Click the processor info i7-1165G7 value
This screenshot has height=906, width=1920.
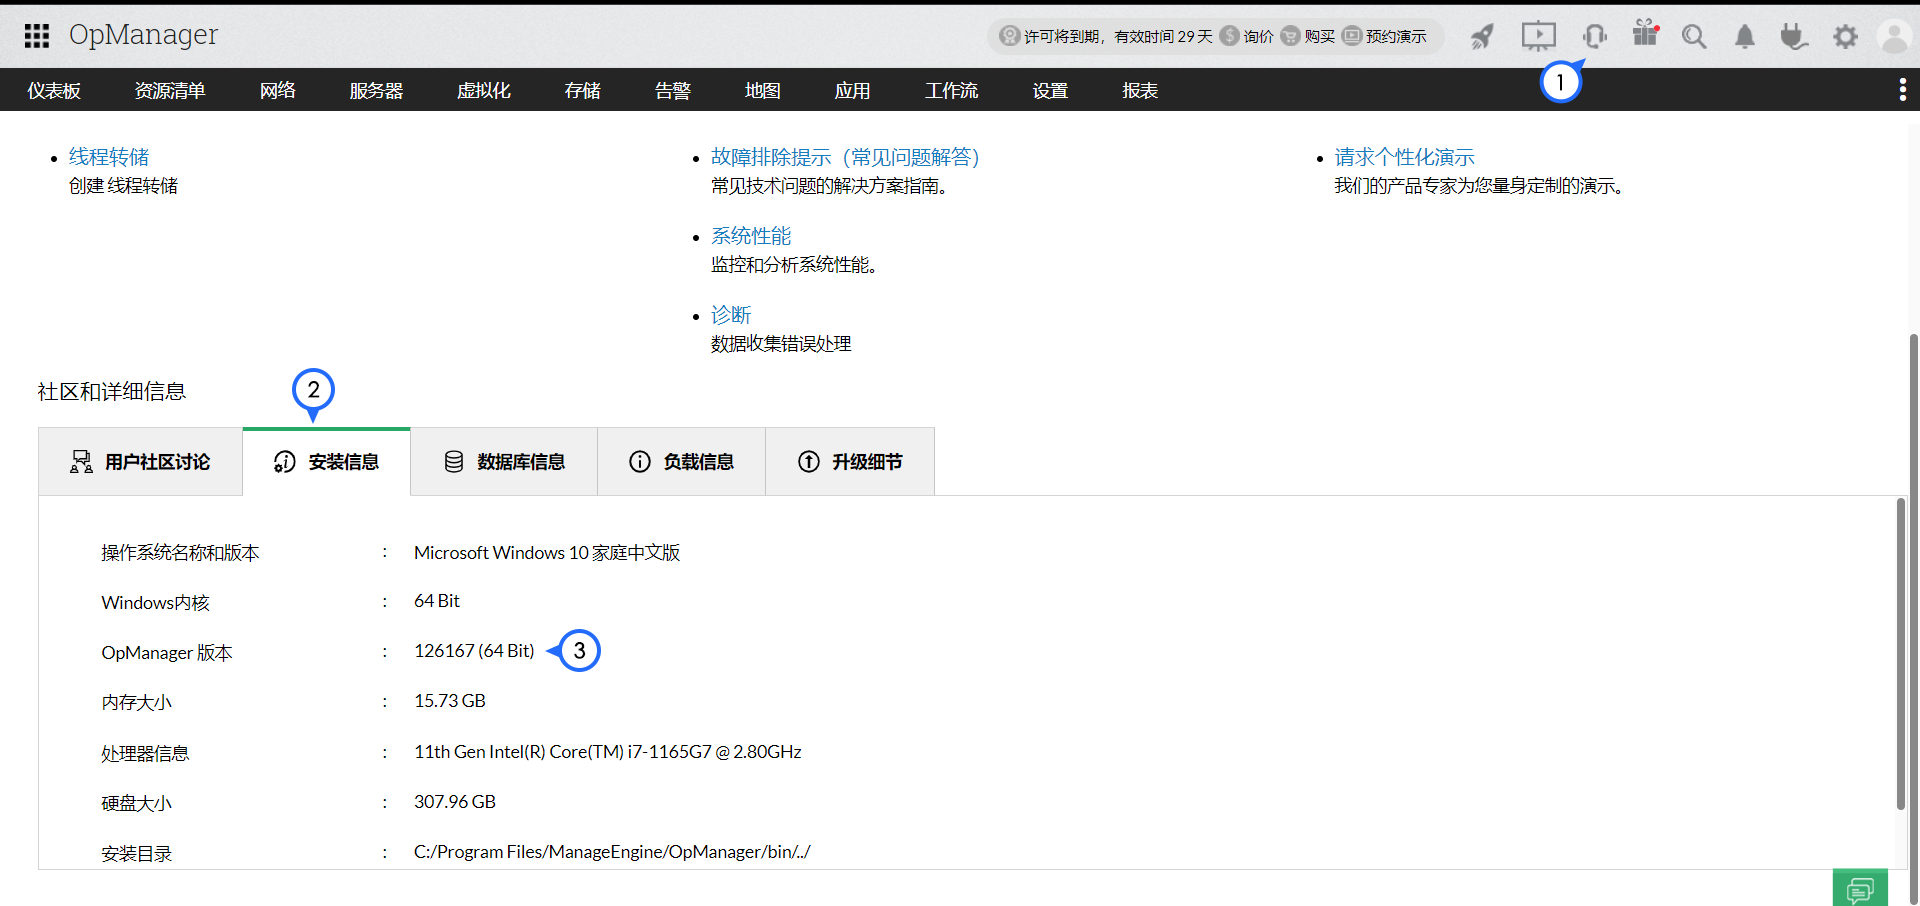[608, 752]
